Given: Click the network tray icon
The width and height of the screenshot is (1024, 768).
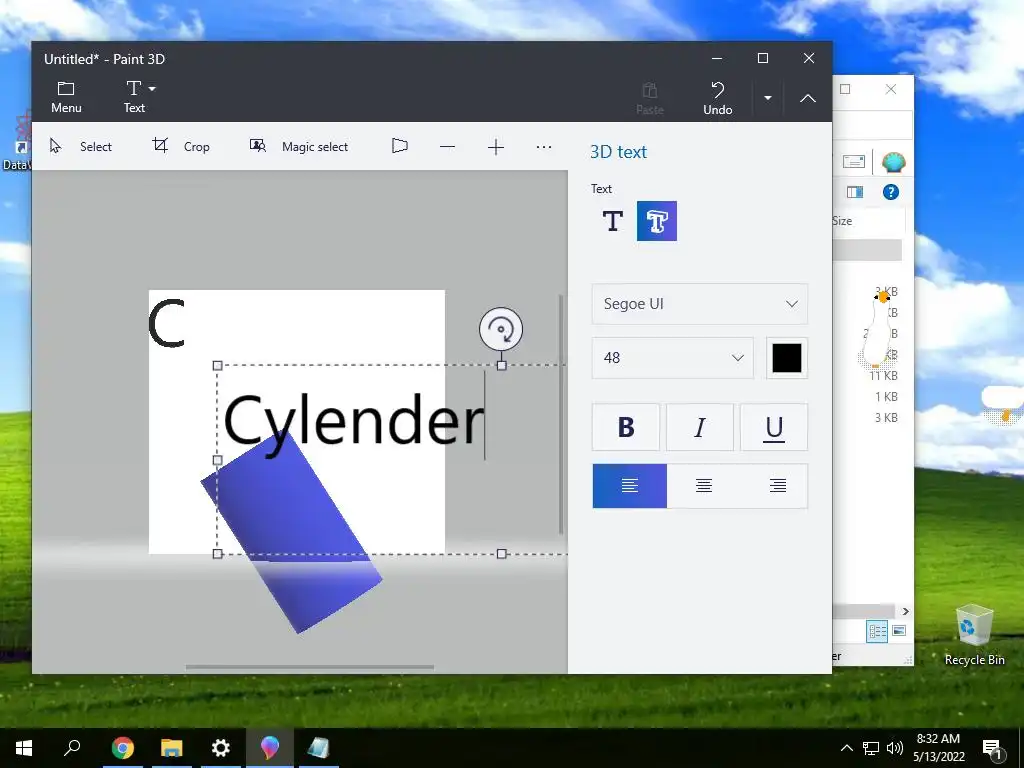Looking at the screenshot, I should click(x=871, y=748).
